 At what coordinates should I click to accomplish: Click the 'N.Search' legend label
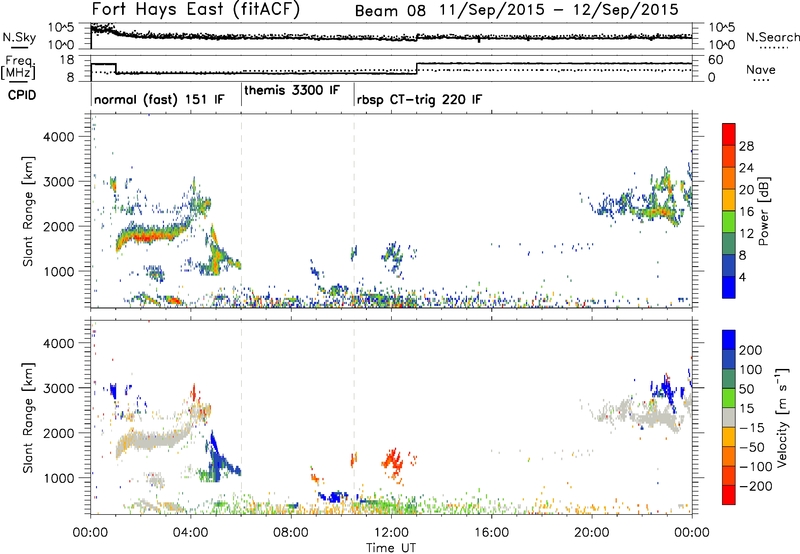[x=772, y=37]
